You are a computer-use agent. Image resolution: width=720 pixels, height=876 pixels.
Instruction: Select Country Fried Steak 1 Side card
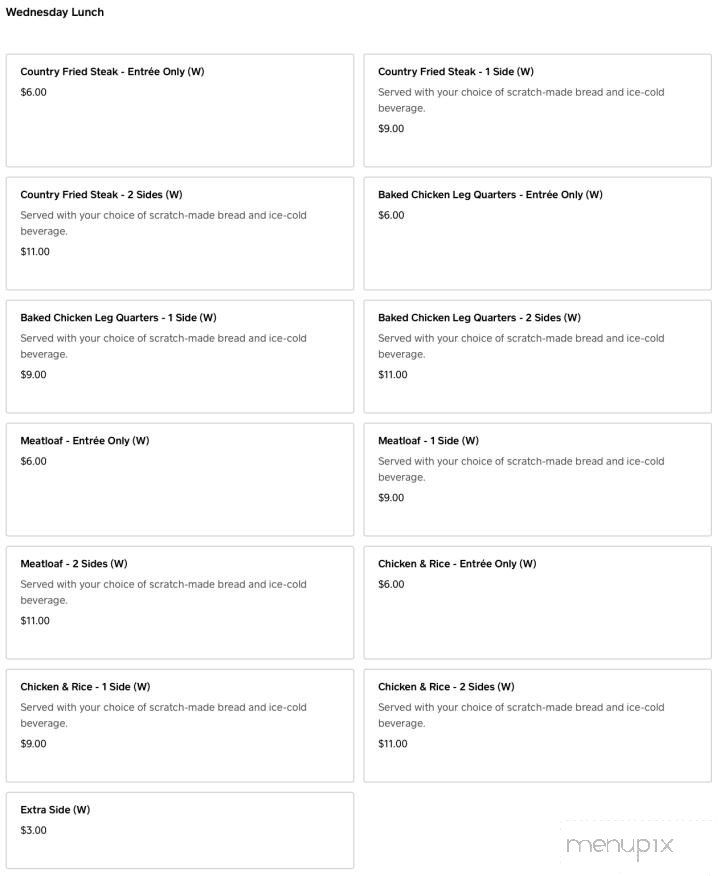pos(537,110)
